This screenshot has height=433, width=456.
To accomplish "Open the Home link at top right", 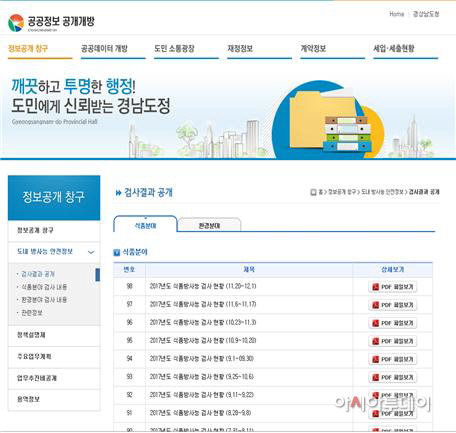I will (x=397, y=14).
